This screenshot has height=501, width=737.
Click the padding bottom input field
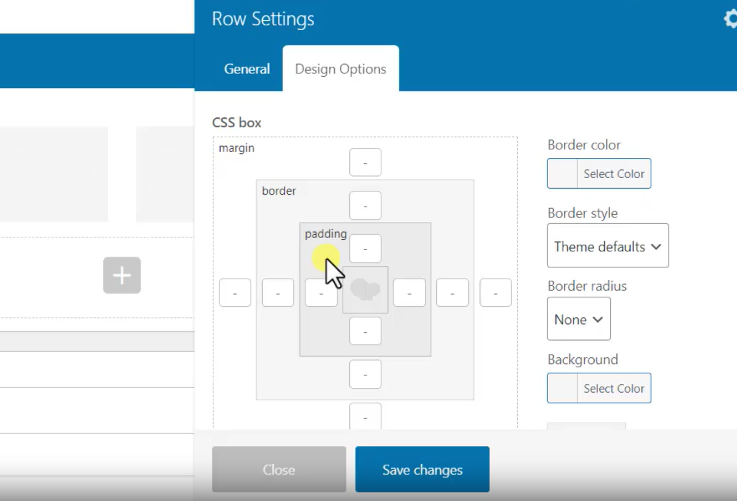click(x=365, y=331)
